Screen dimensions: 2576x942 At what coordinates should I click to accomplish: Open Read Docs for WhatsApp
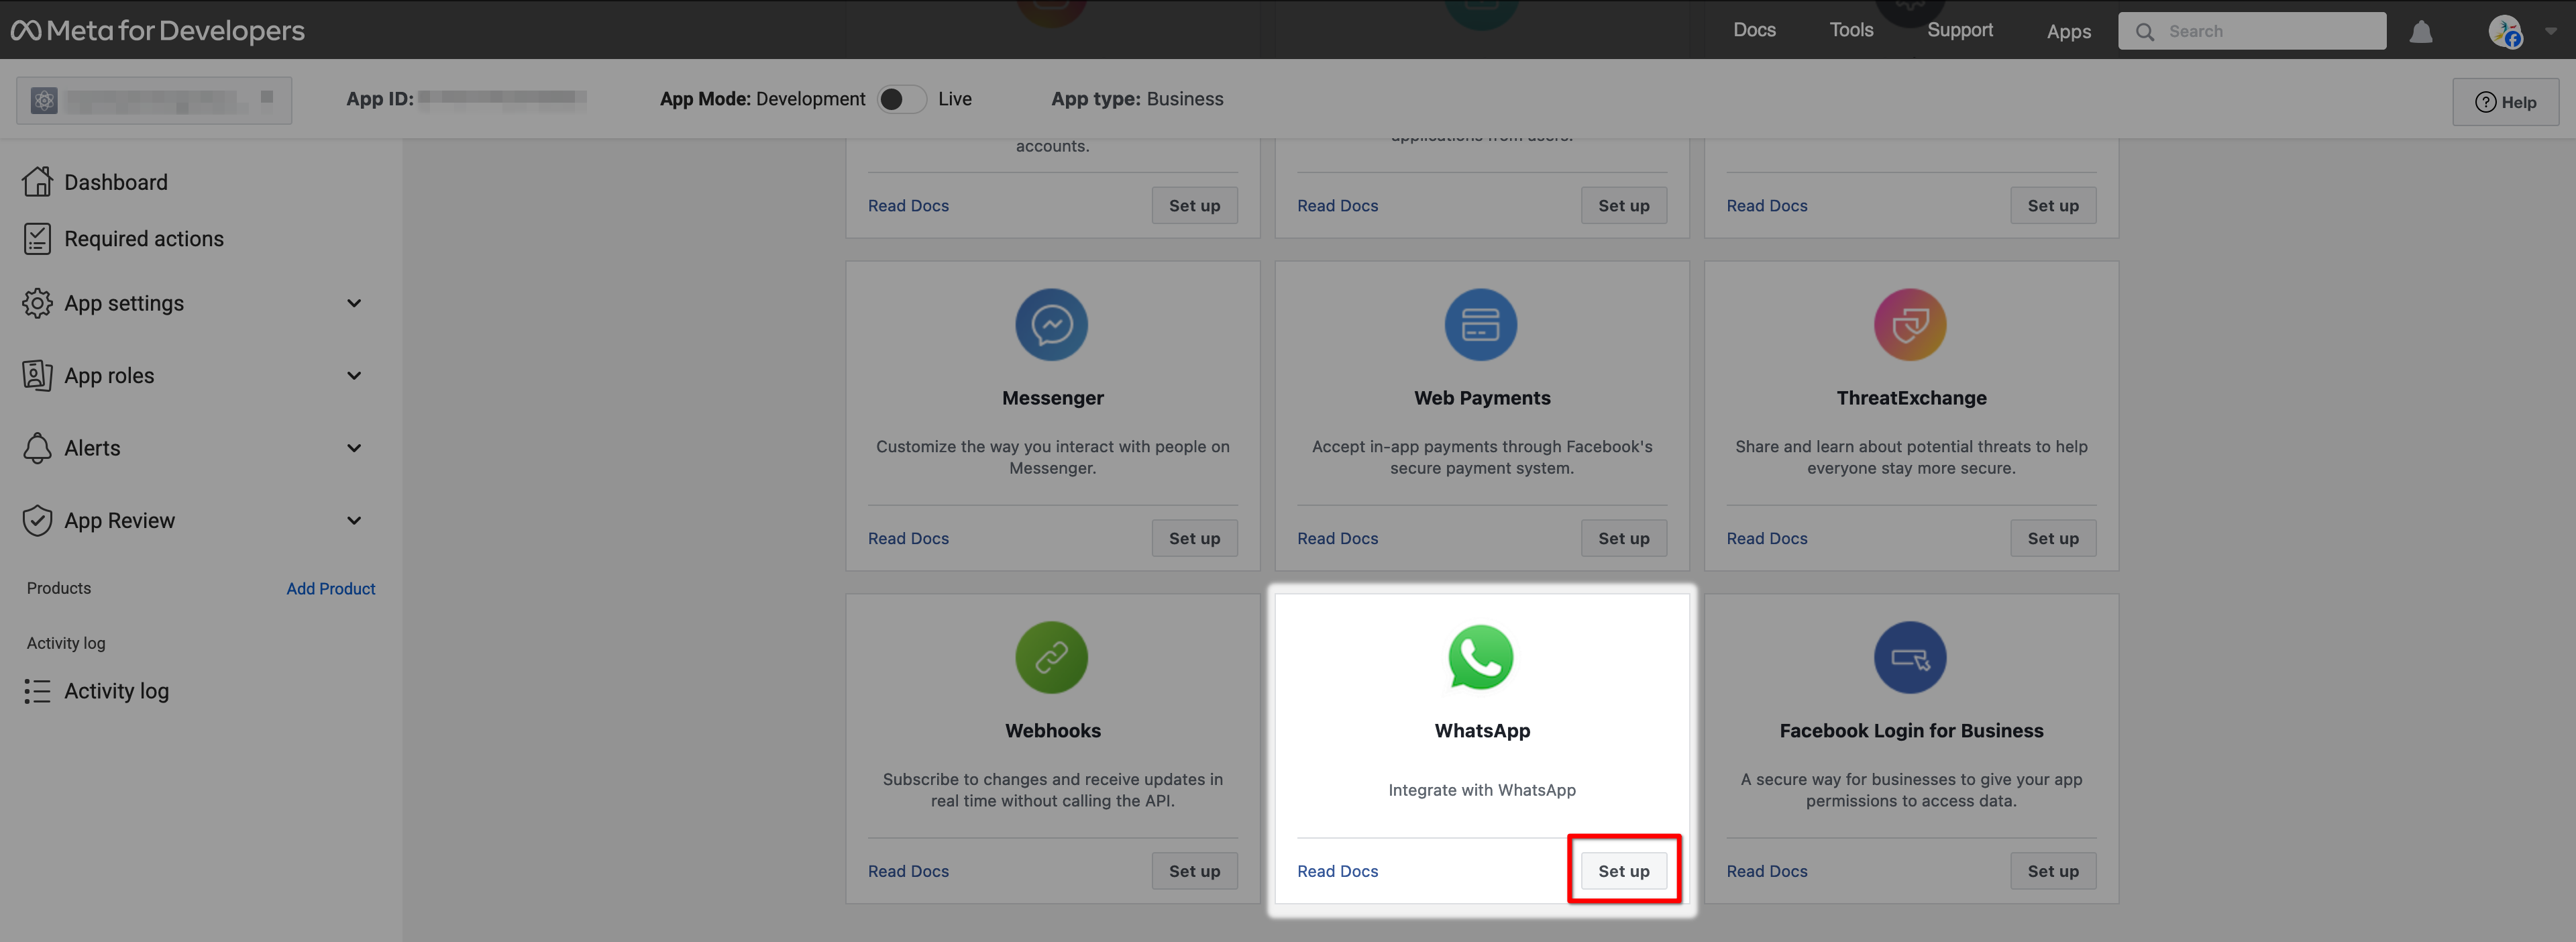(x=1337, y=871)
